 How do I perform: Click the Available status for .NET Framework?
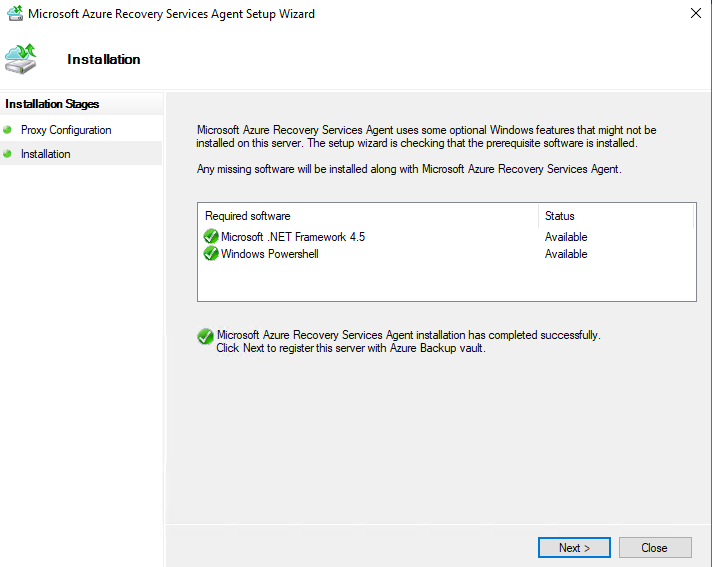[566, 237]
